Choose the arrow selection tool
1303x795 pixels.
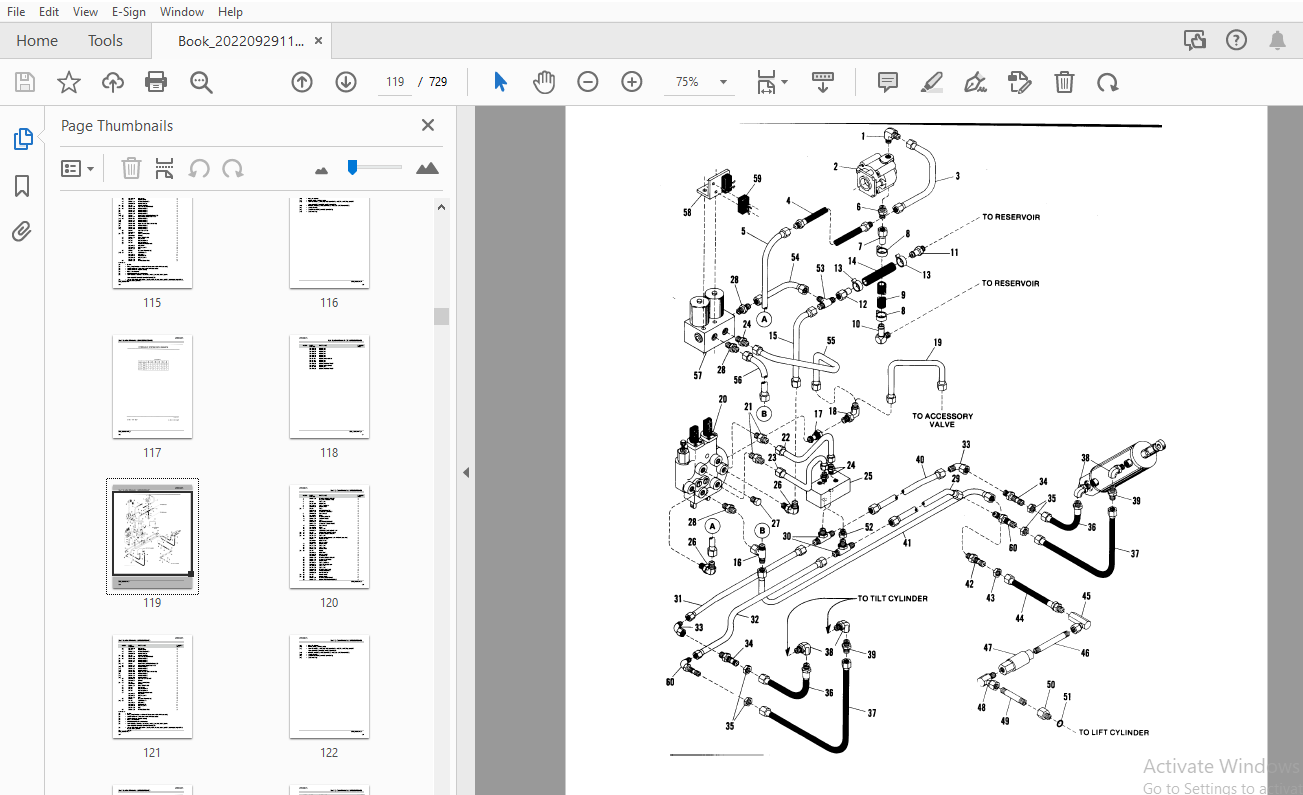[501, 82]
